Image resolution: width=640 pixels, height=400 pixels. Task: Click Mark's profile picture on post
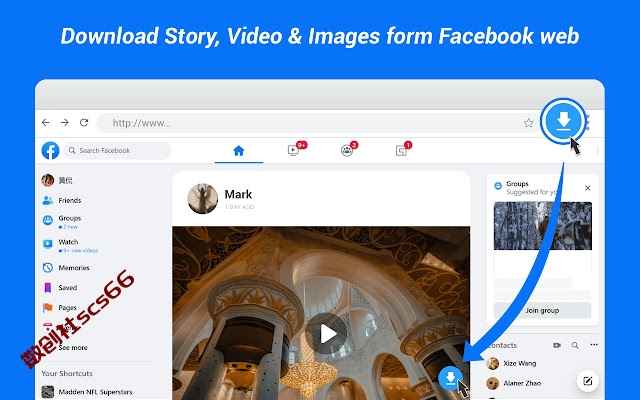tap(203, 198)
